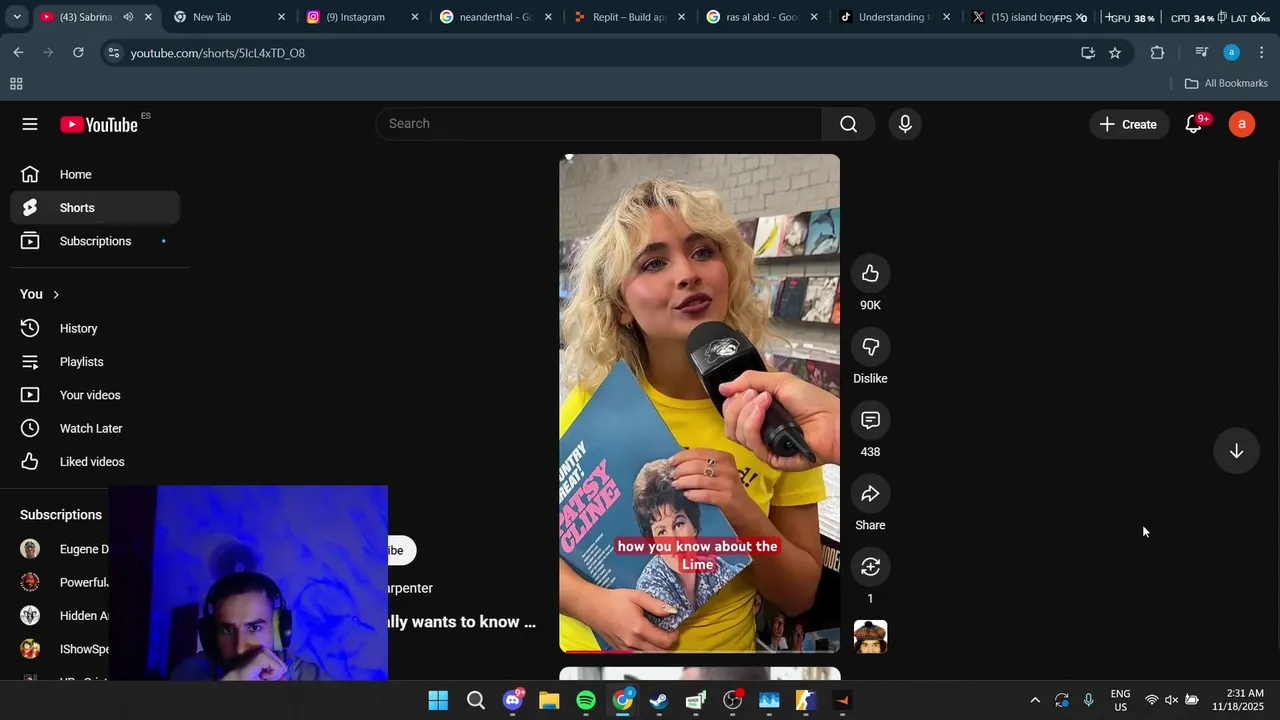The width and height of the screenshot is (1280, 720).
Task: Switch to the TikTok Understanding tab
Action: 895,17
